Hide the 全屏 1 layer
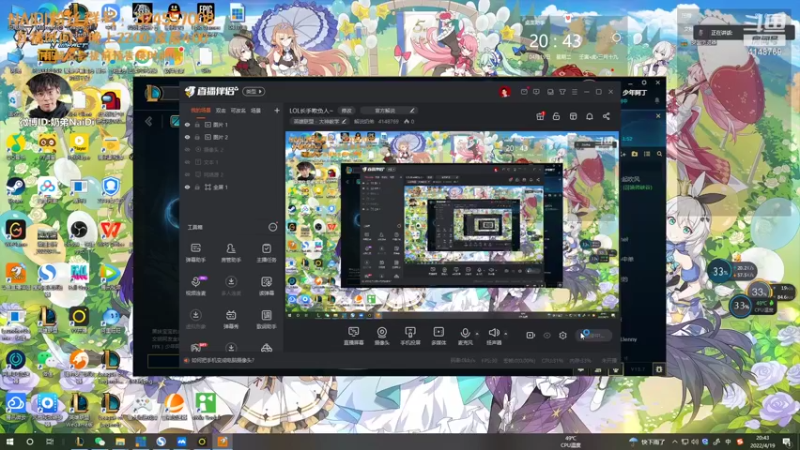 click(x=187, y=187)
